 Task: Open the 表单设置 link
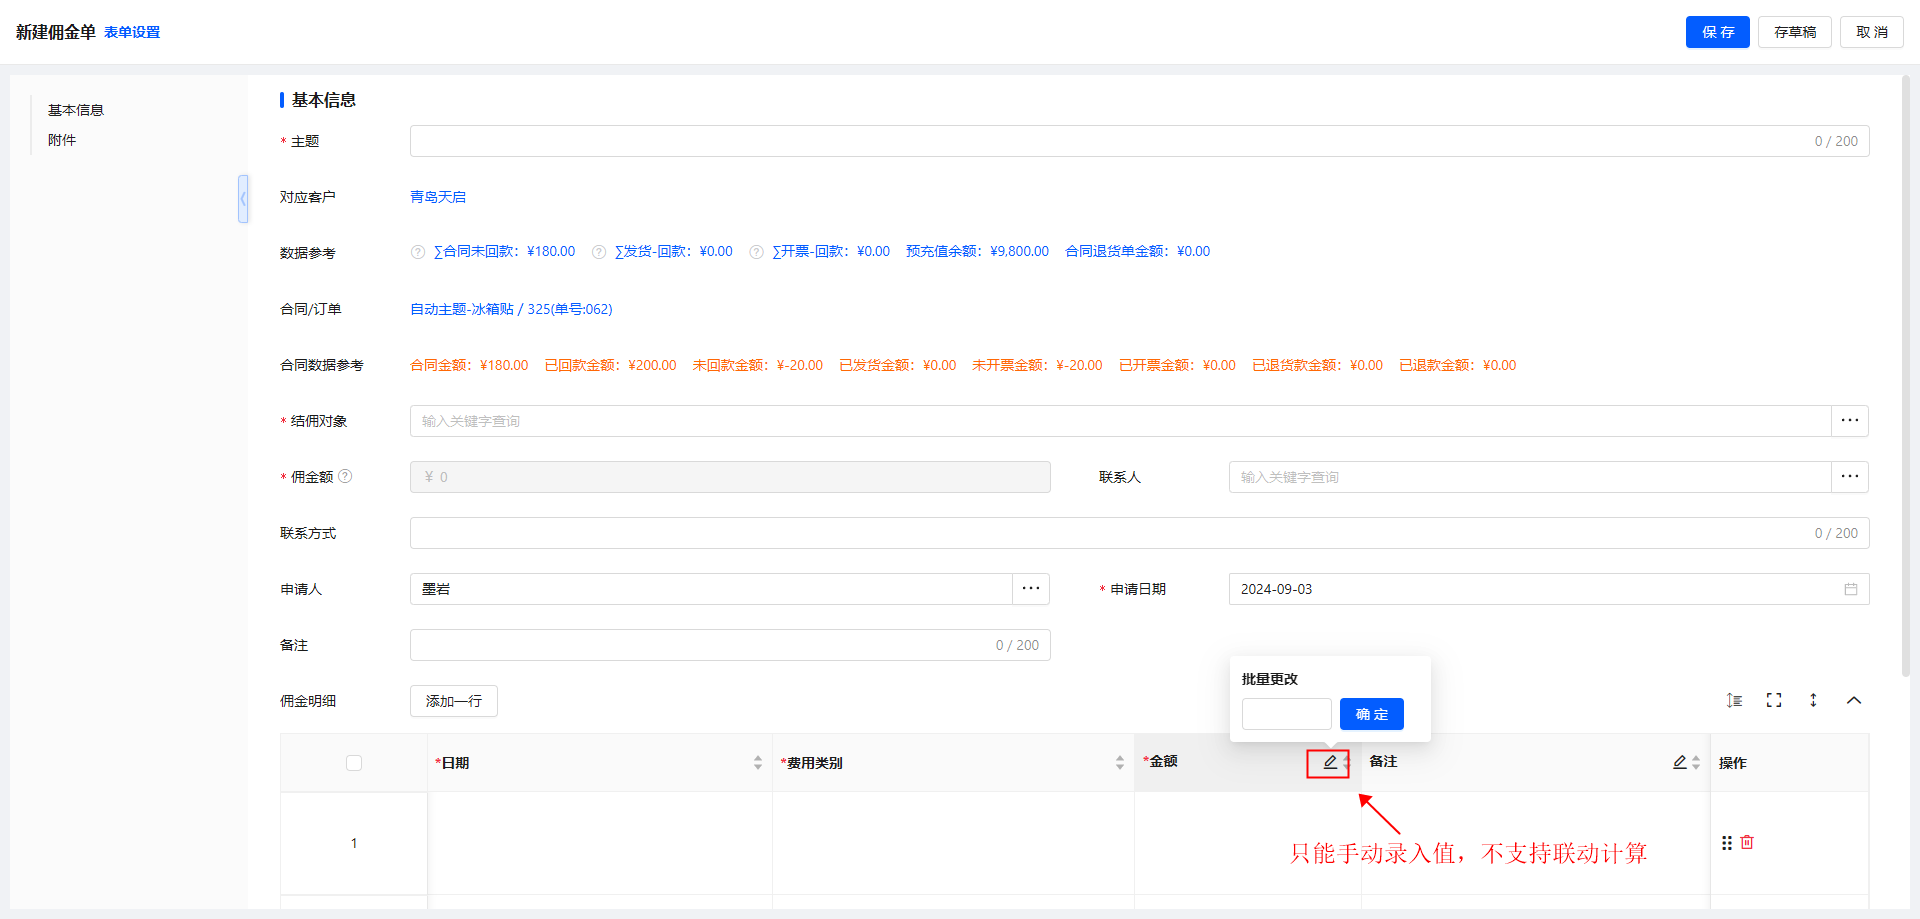click(x=132, y=33)
